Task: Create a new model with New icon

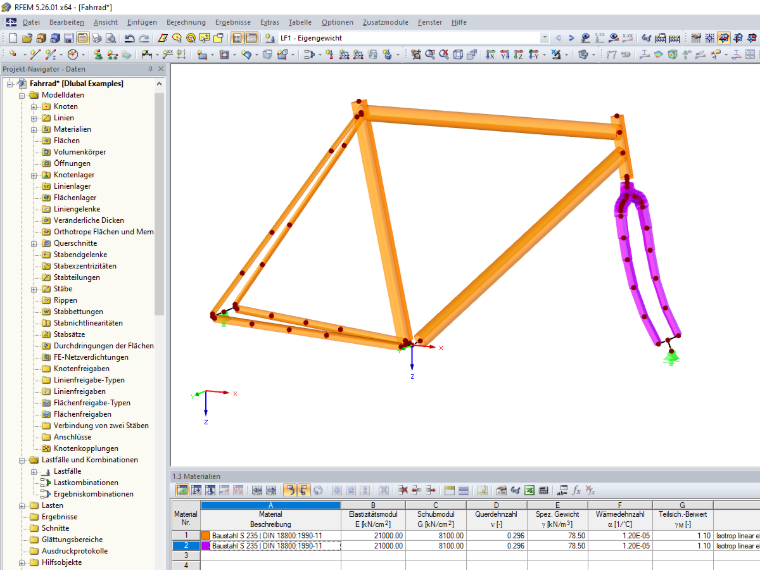Action: 13,38
